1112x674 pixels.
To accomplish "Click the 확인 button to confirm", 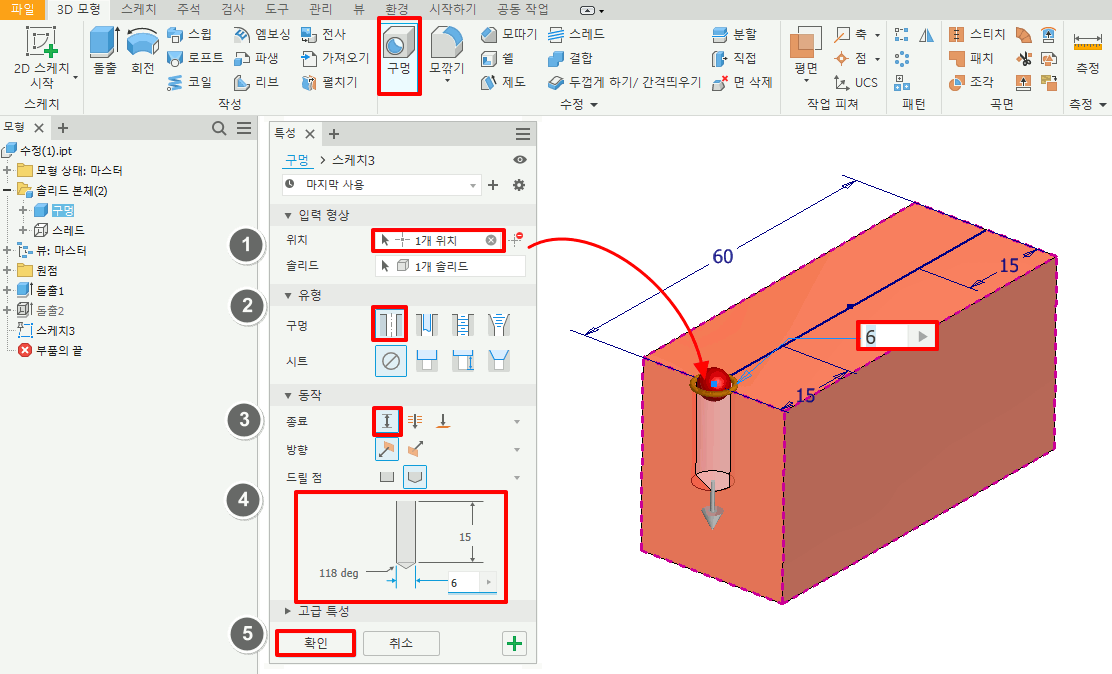I will coord(315,642).
